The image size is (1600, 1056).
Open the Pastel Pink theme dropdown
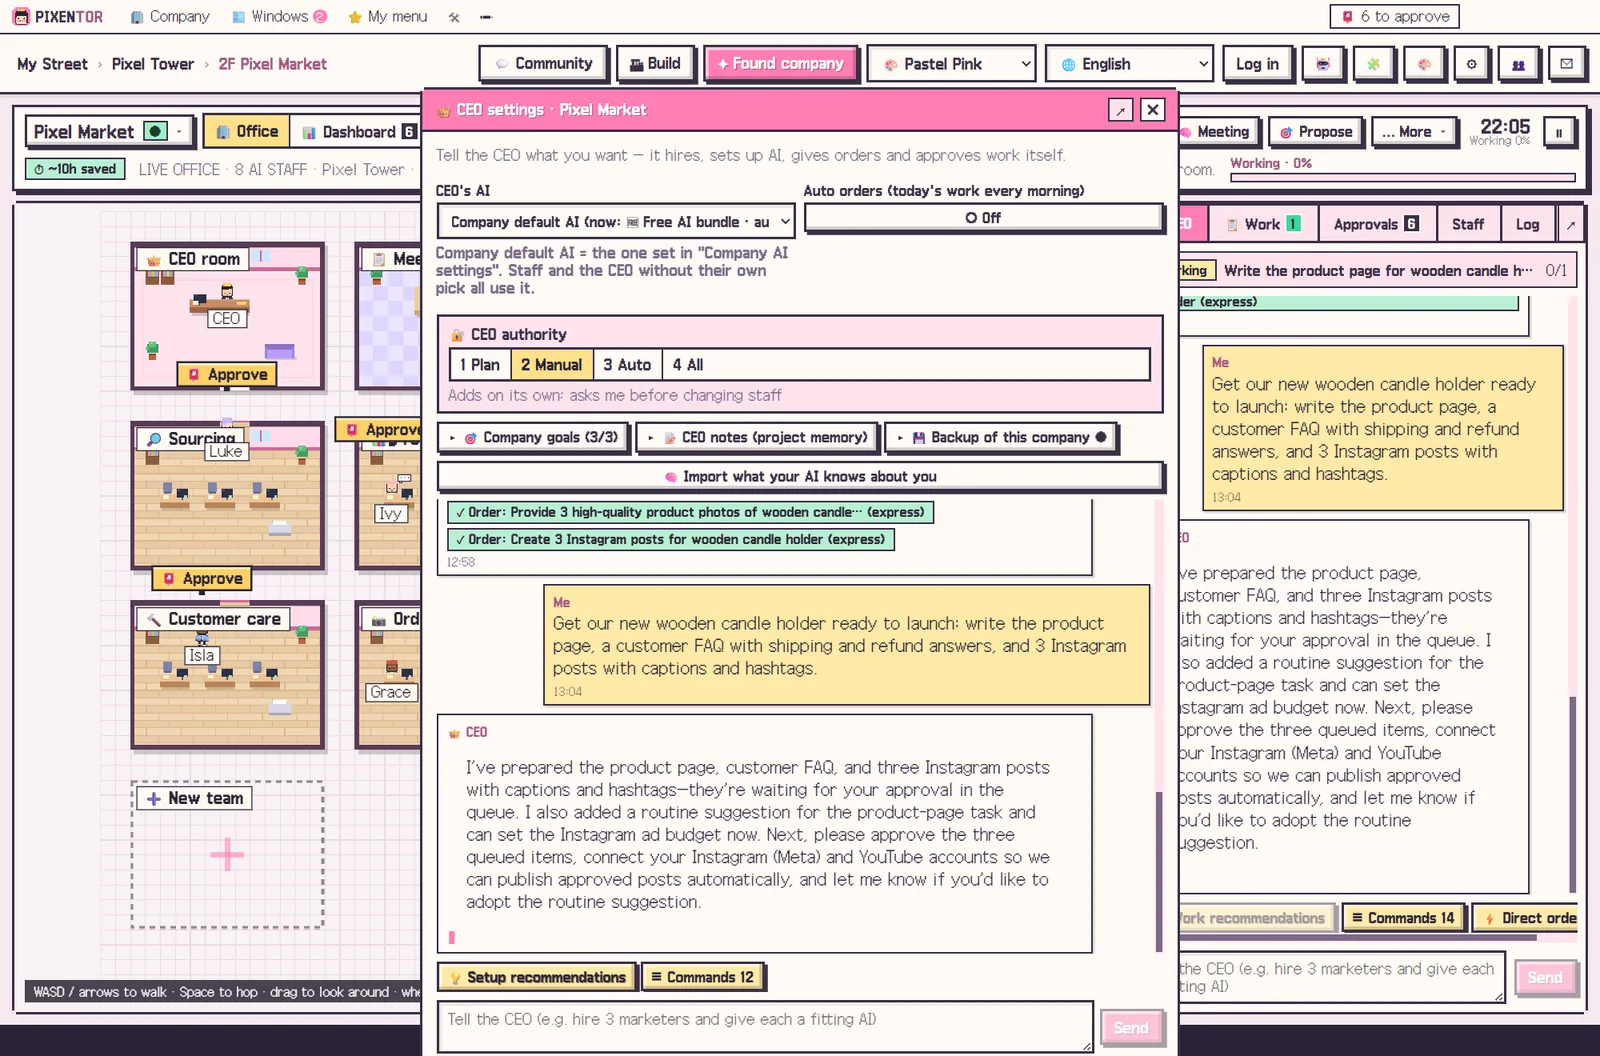pyautogui.click(x=951, y=64)
